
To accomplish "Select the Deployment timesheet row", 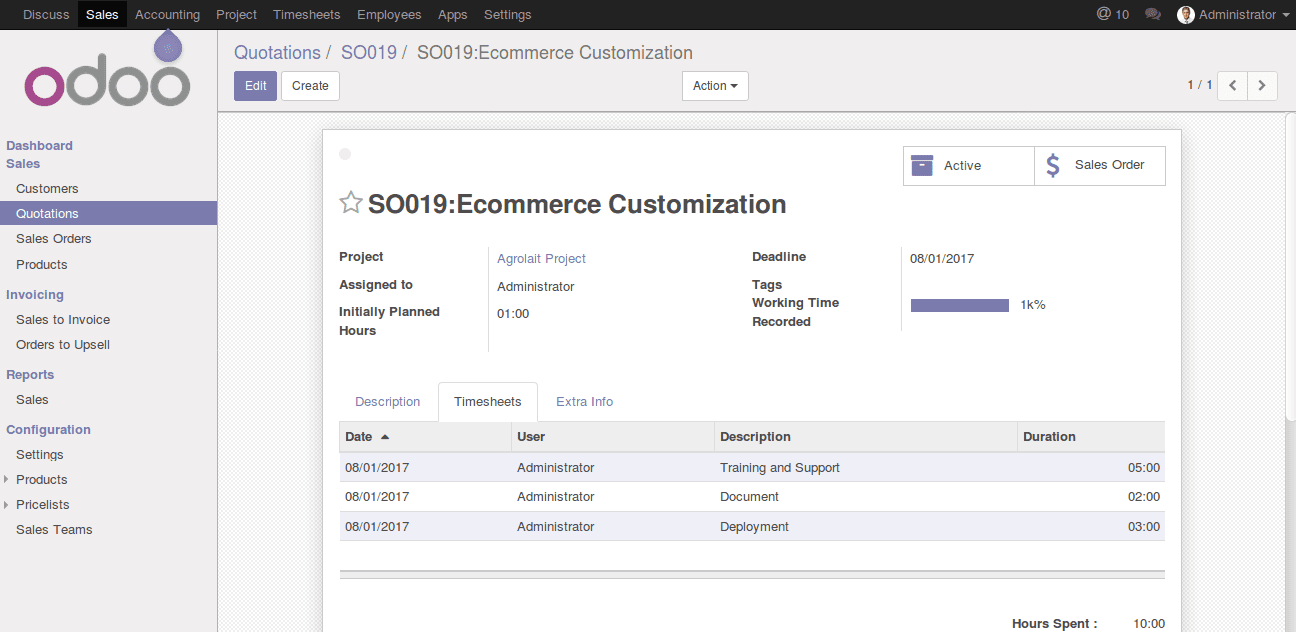I will pos(752,527).
